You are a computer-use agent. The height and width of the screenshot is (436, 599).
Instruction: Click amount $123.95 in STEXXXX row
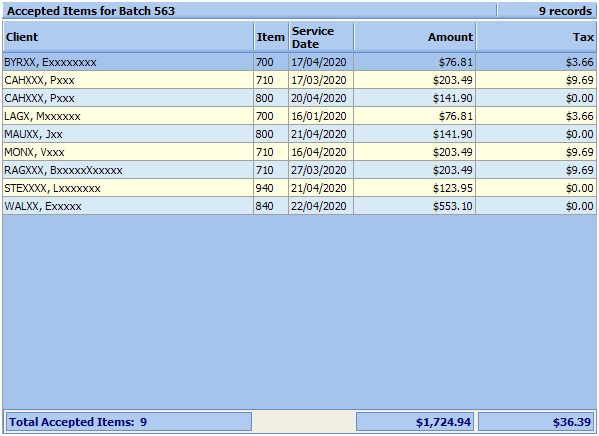pos(415,188)
